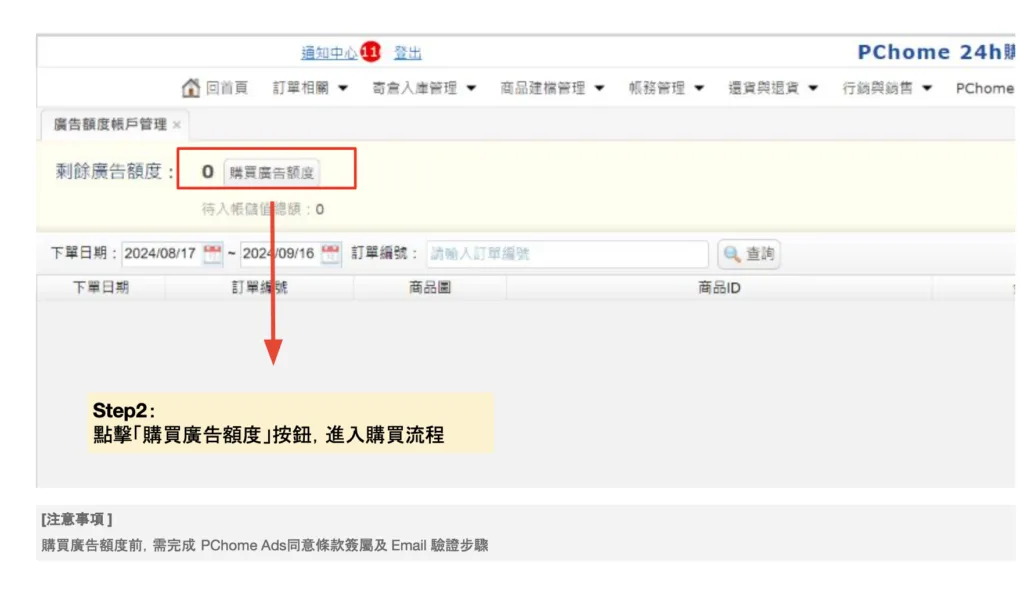The width and height of the screenshot is (1024, 591).
Task: Open the 退貨與退貨 menu
Action: click(x=773, y=88)
